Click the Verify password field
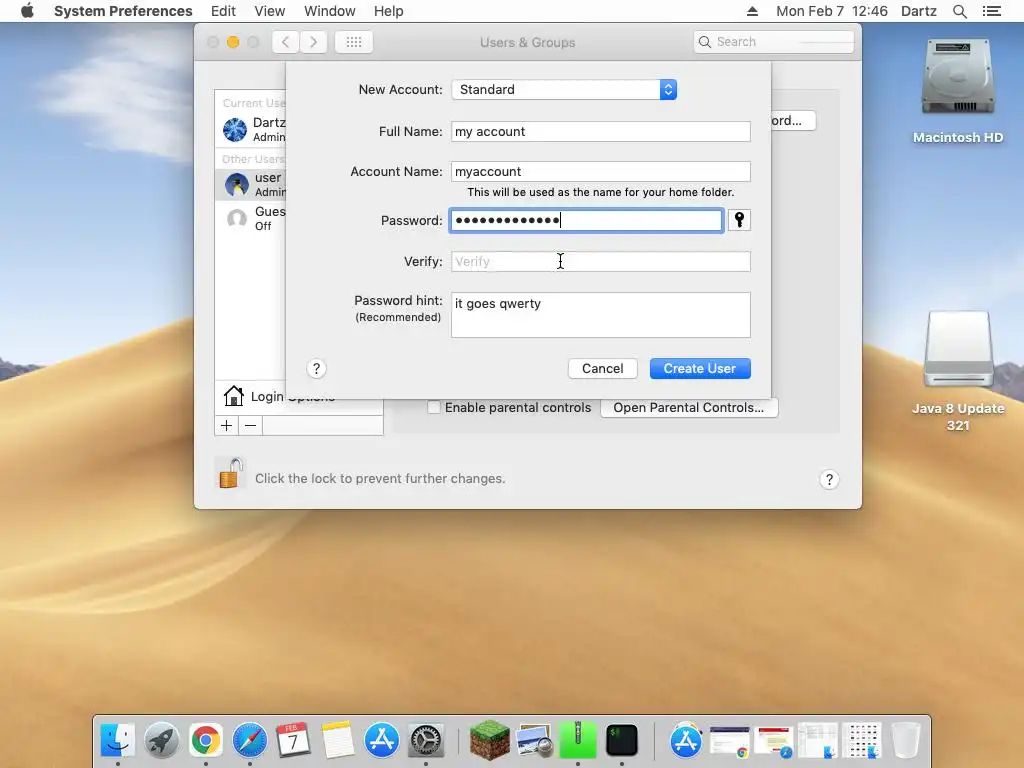Screen dimensions: 1024x768 tap(600, 261)
